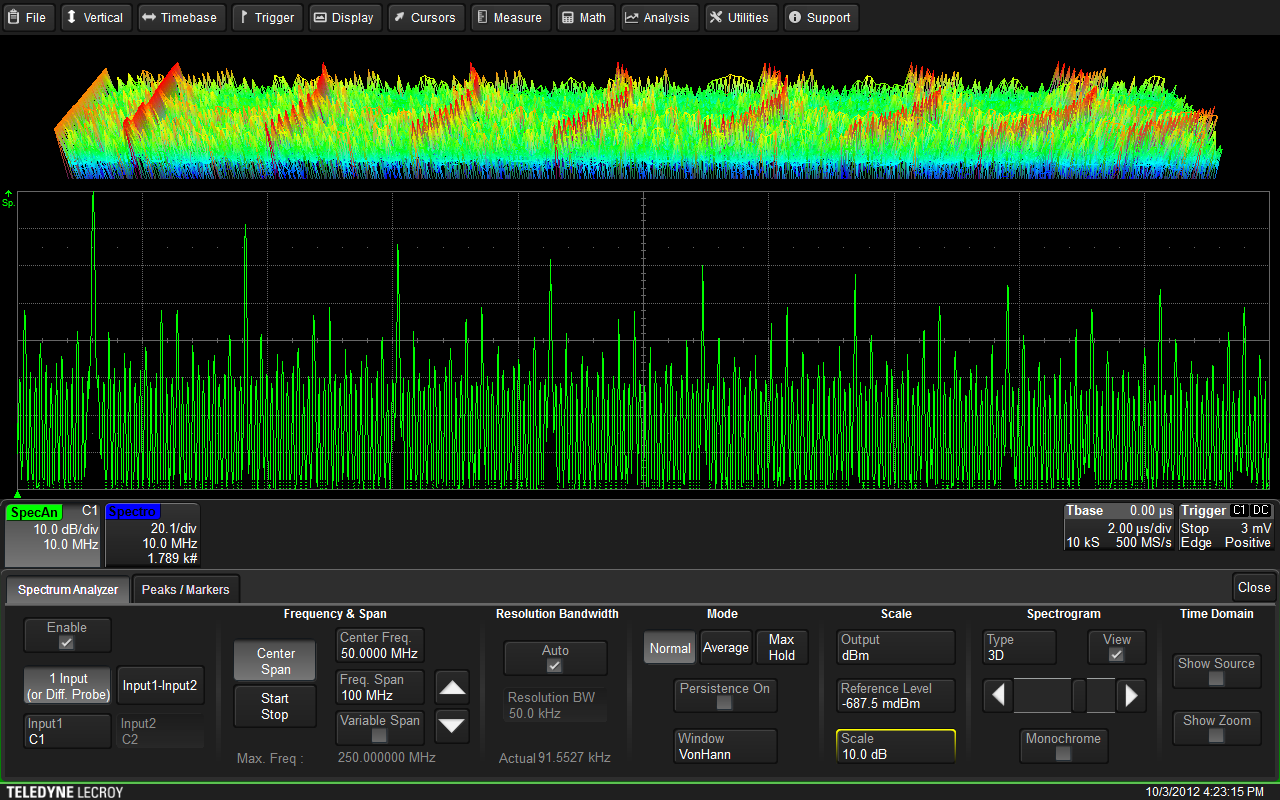Uncheck Auto resolution bandwidth

click(555, 665)
